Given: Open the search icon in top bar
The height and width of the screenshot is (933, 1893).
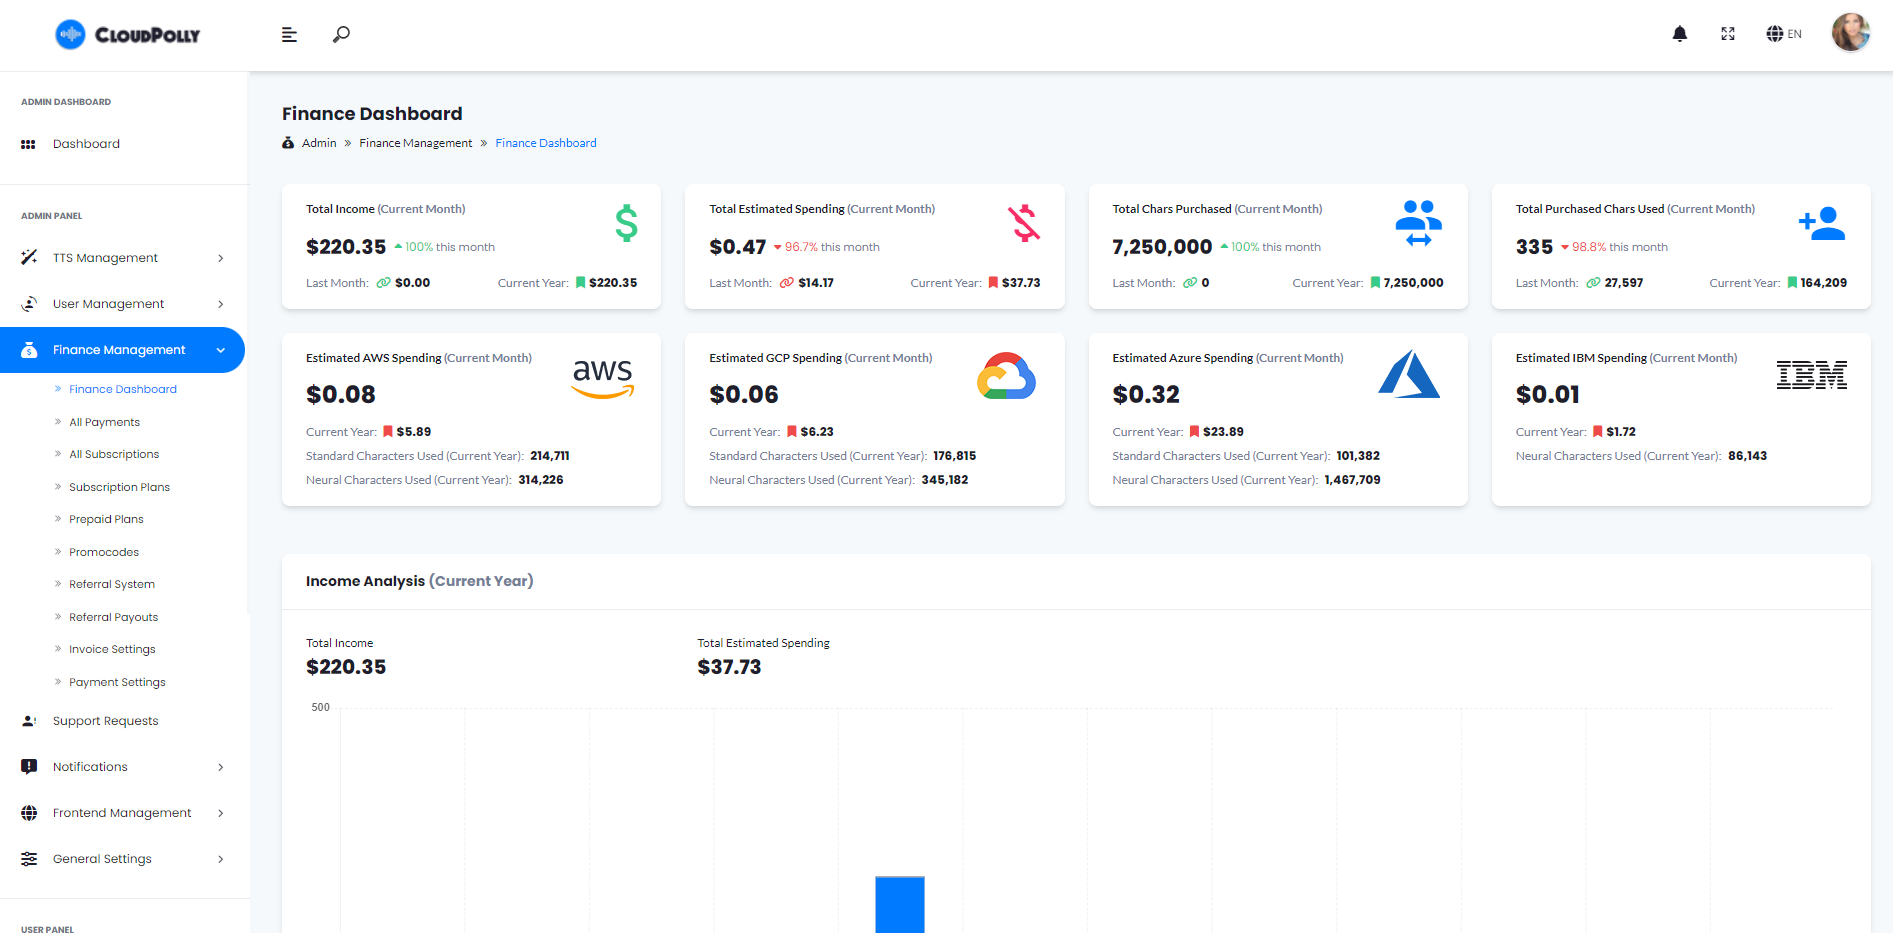Looking at the screenshot, I should tap(340, 34).
